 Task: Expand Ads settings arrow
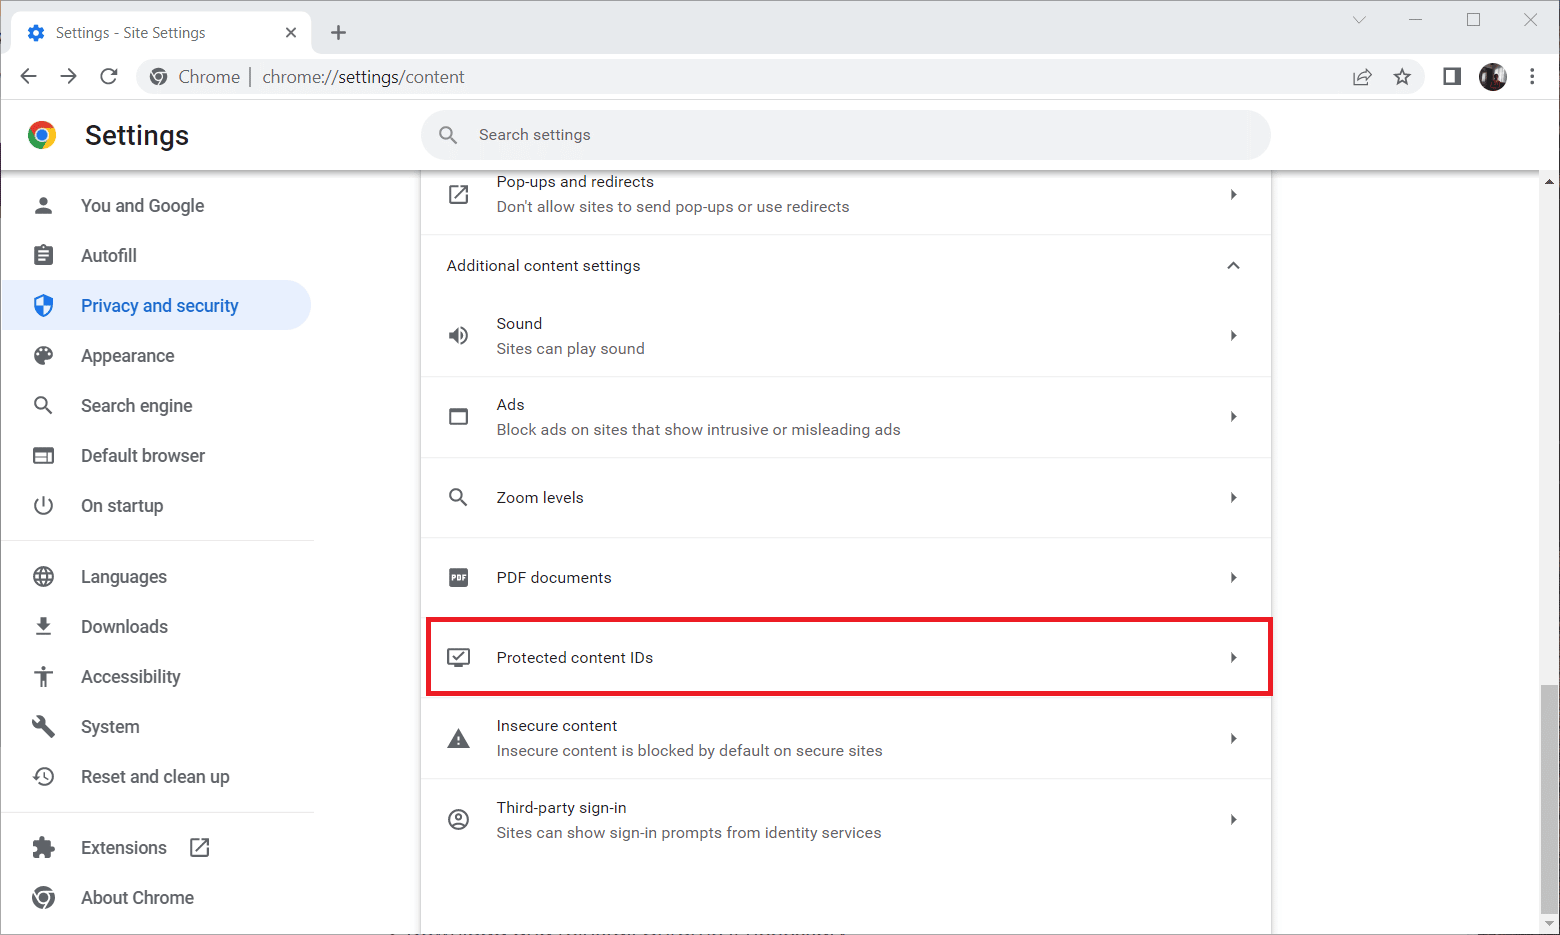click(1233, 417)
